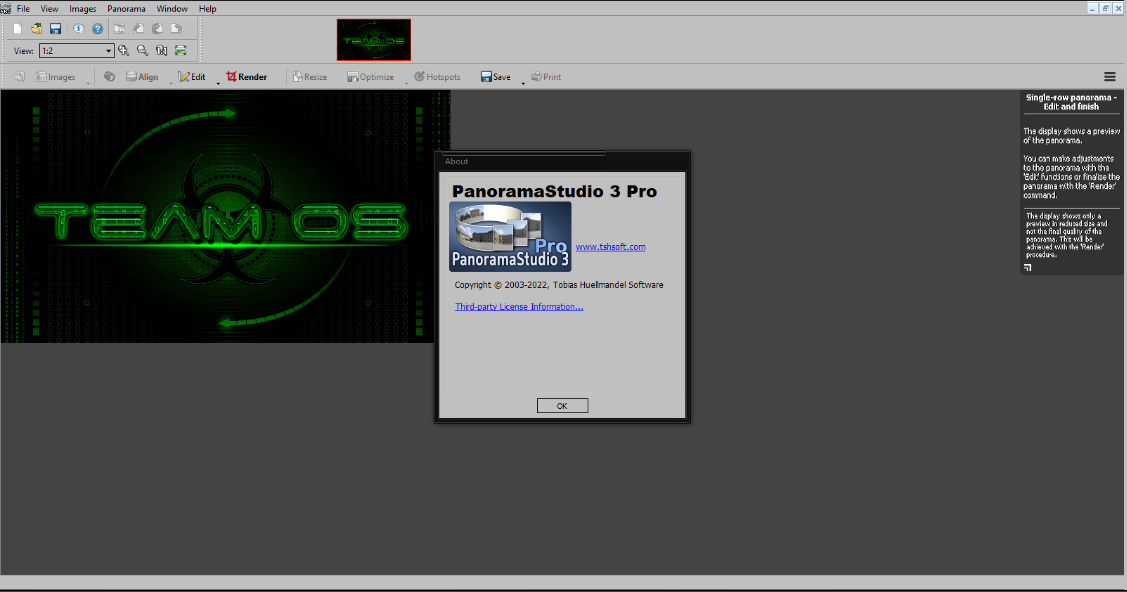The width and height of the screenshot is (1127, 592).
Task: Follow the www.tshsoft.com link
Action: (610, 246)
